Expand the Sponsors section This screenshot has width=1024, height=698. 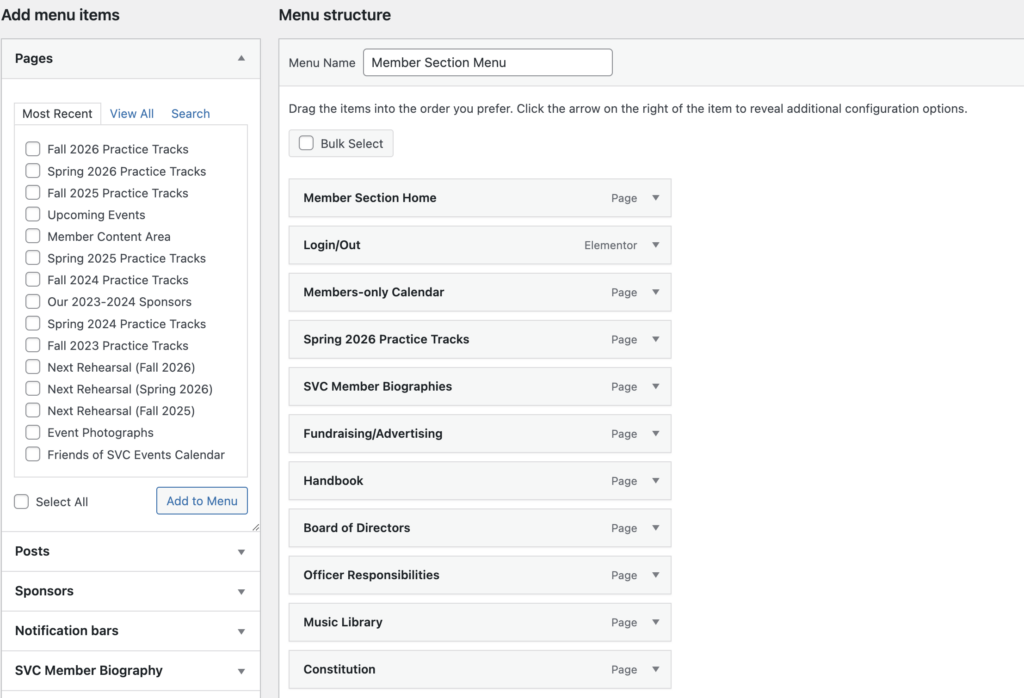tap(241, 592)
